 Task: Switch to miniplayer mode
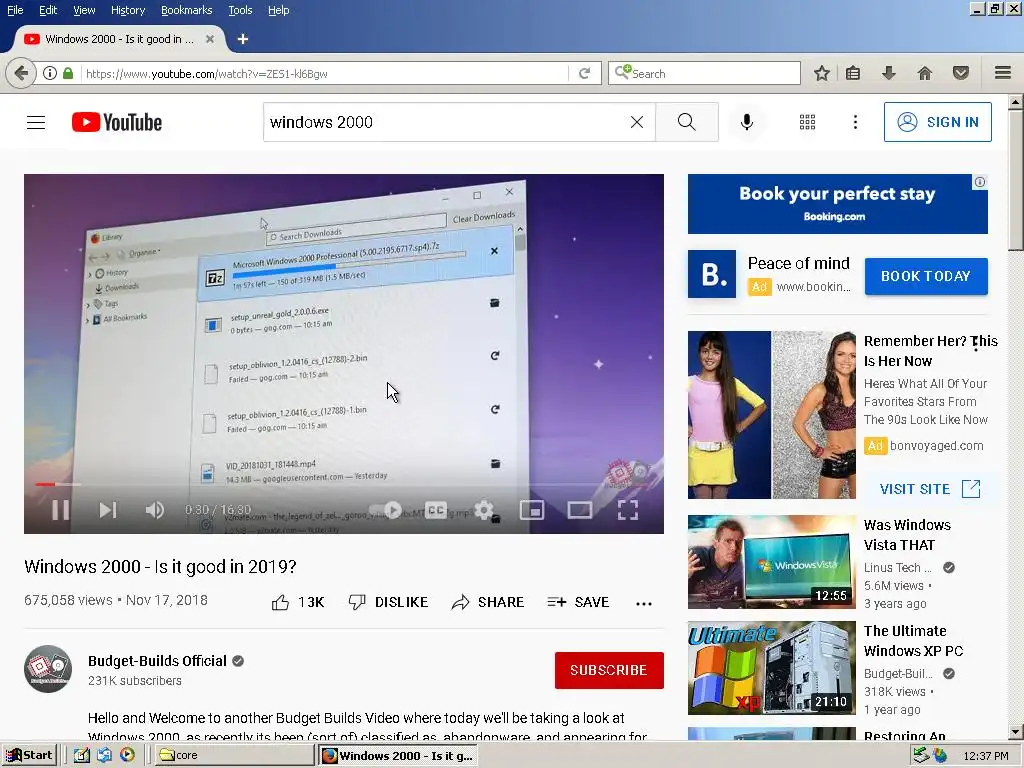pyautogui.click(x=532, y=510)
